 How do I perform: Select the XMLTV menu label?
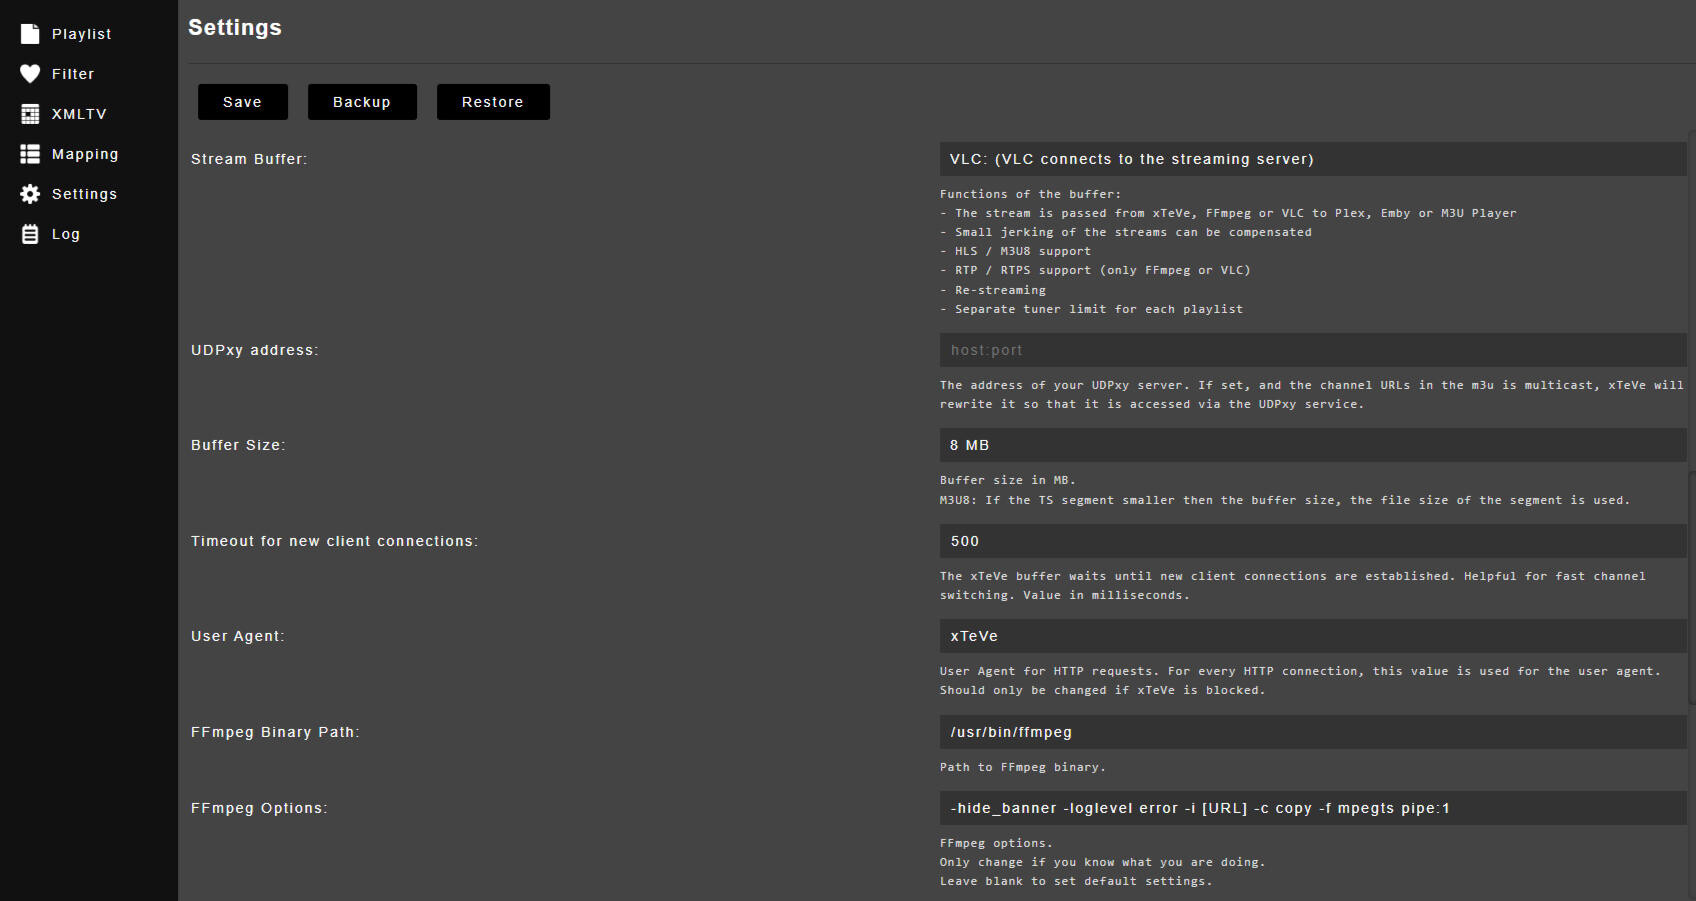[79, 114]
